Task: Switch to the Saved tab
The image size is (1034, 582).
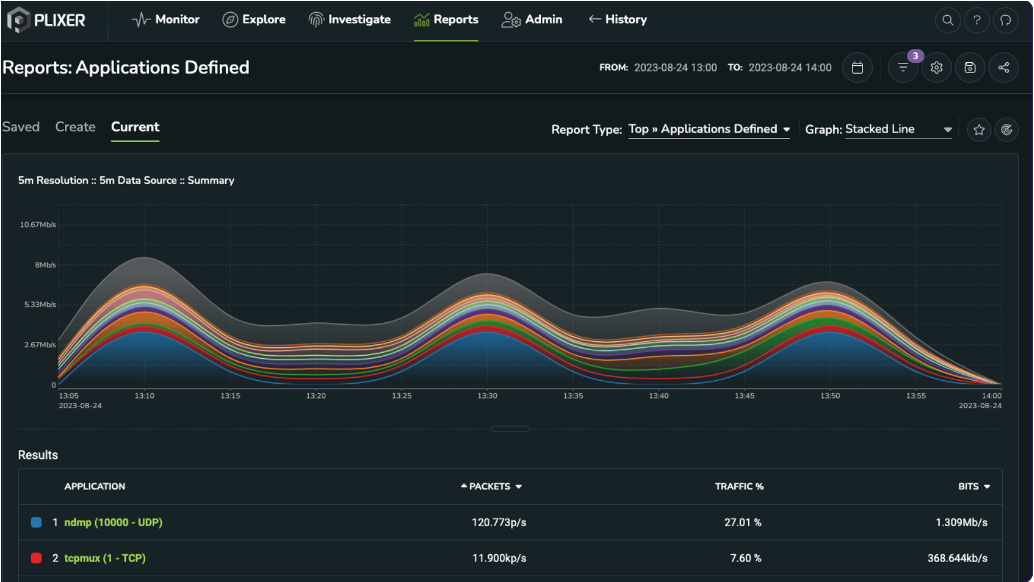Action: click(21, 126)
